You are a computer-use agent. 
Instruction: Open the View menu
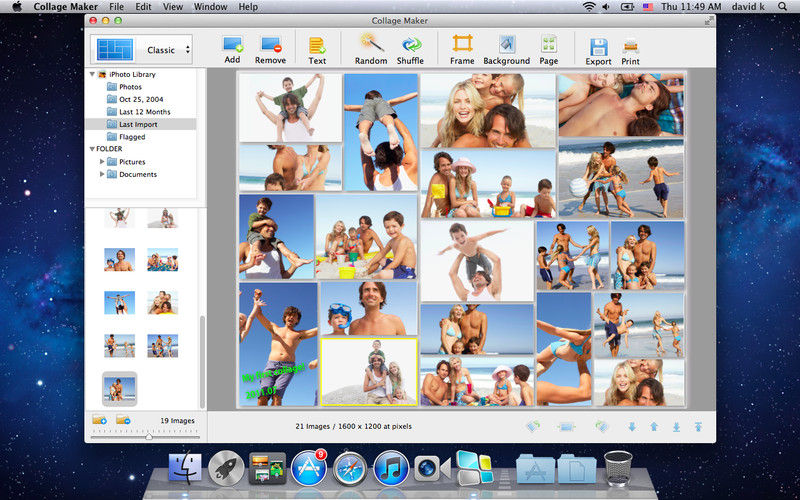click(x=173, y=7)
